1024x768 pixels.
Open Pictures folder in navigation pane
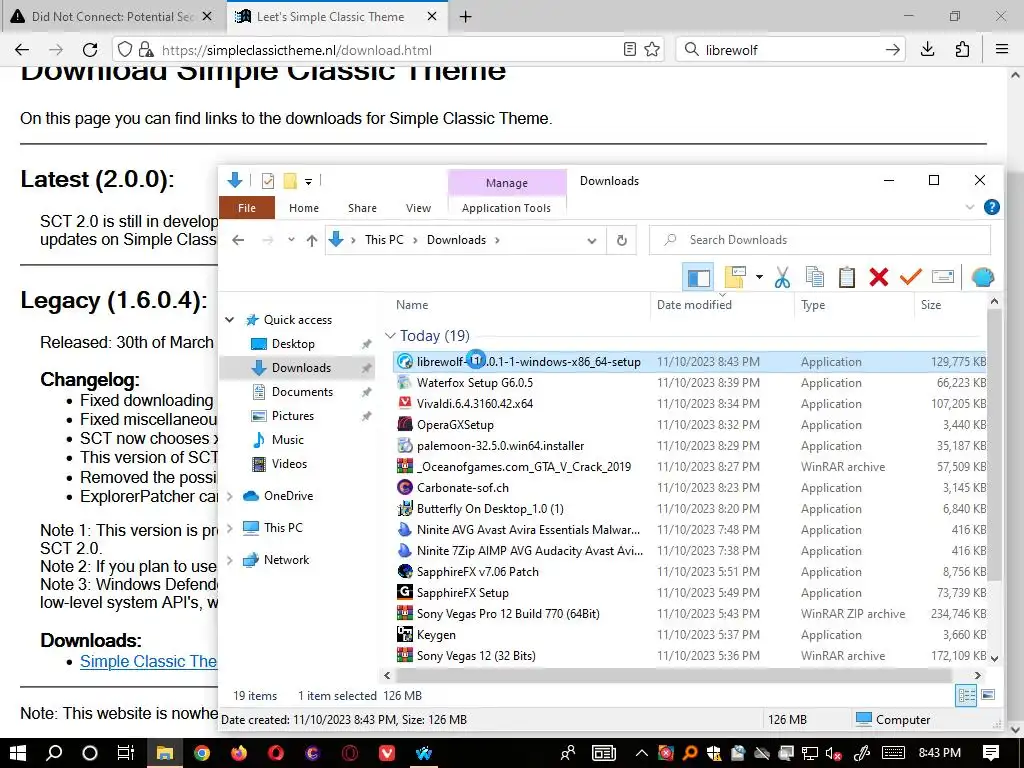pos(293,416)
